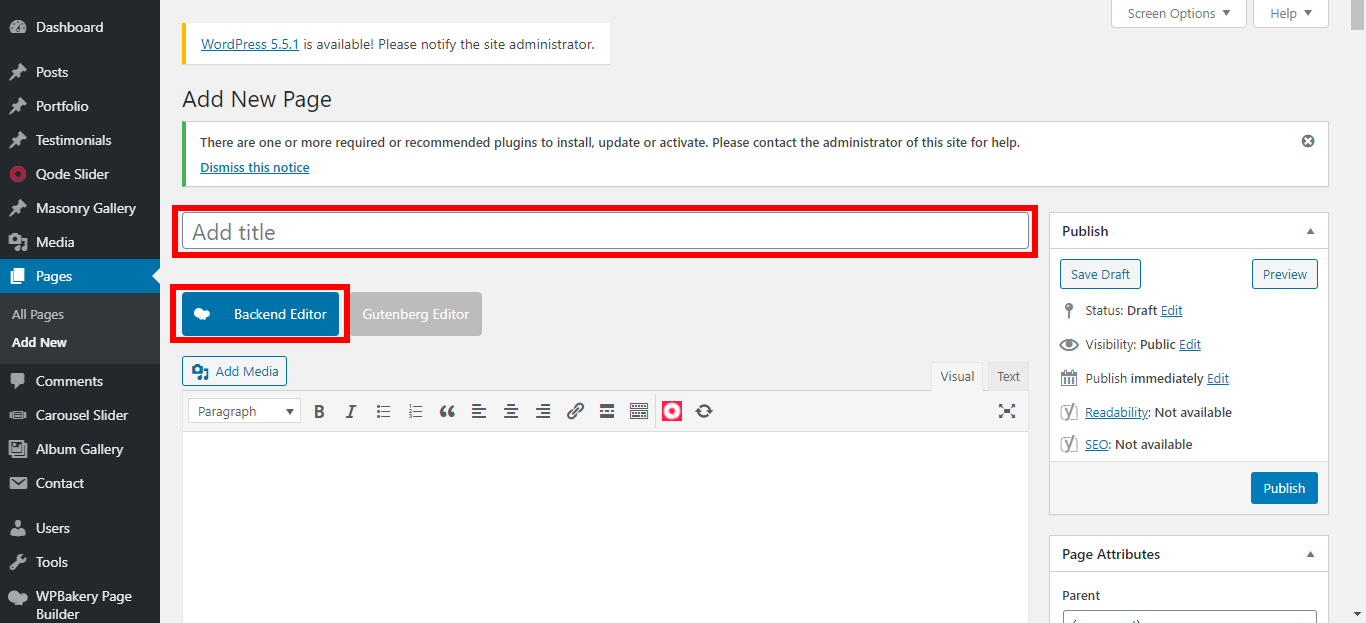
Task: Align text center in editor
Action: (511, 411)
